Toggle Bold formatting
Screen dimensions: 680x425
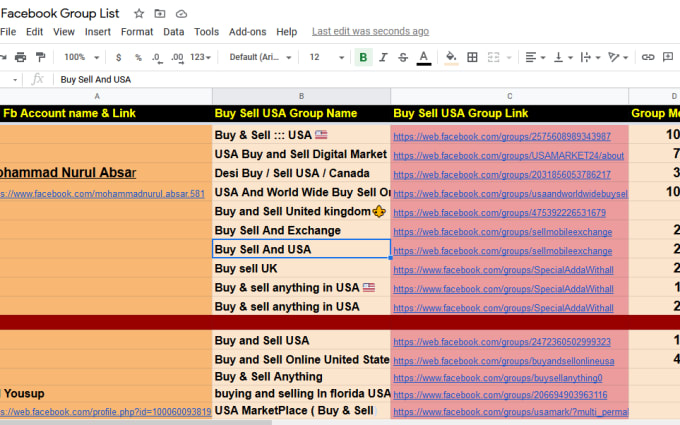363,57
